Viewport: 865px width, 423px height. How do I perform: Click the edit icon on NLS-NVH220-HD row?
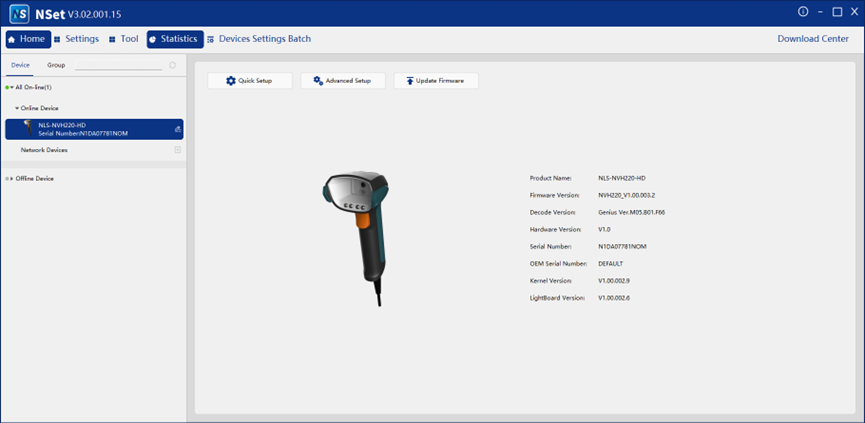click(x=178, y=129)
